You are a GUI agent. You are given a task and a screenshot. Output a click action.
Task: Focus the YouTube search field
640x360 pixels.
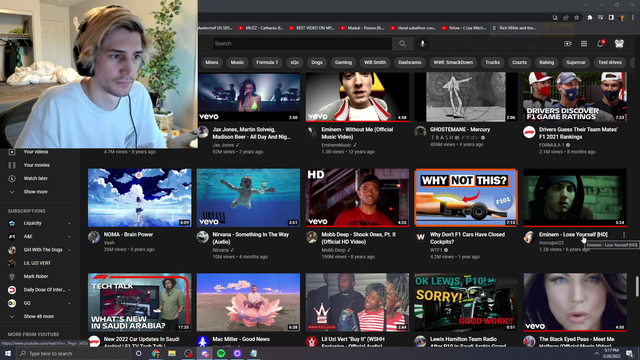coord(302,44)
